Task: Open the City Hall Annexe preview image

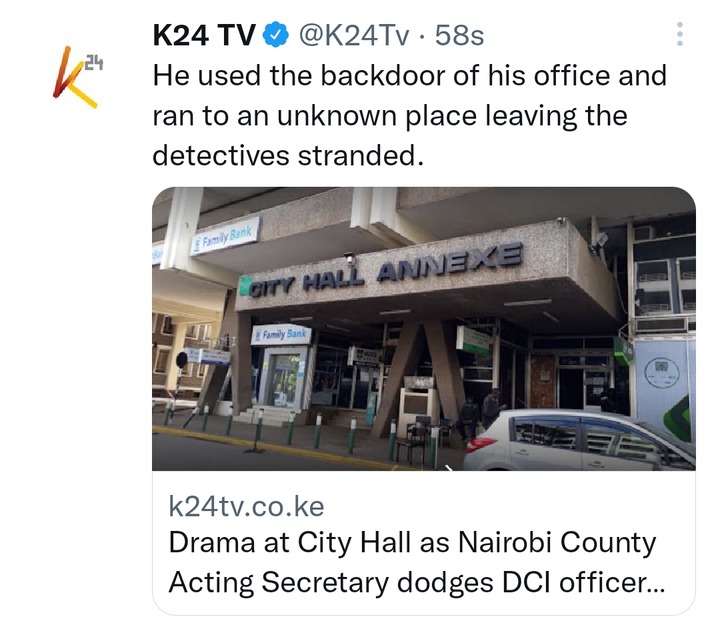Action: [x=423, y=329]
